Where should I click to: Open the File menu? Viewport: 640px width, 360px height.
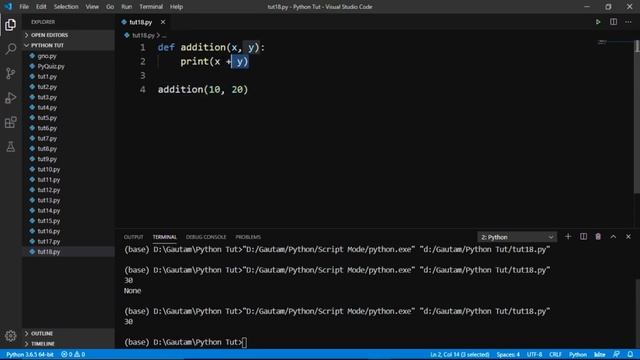point(24,7)
